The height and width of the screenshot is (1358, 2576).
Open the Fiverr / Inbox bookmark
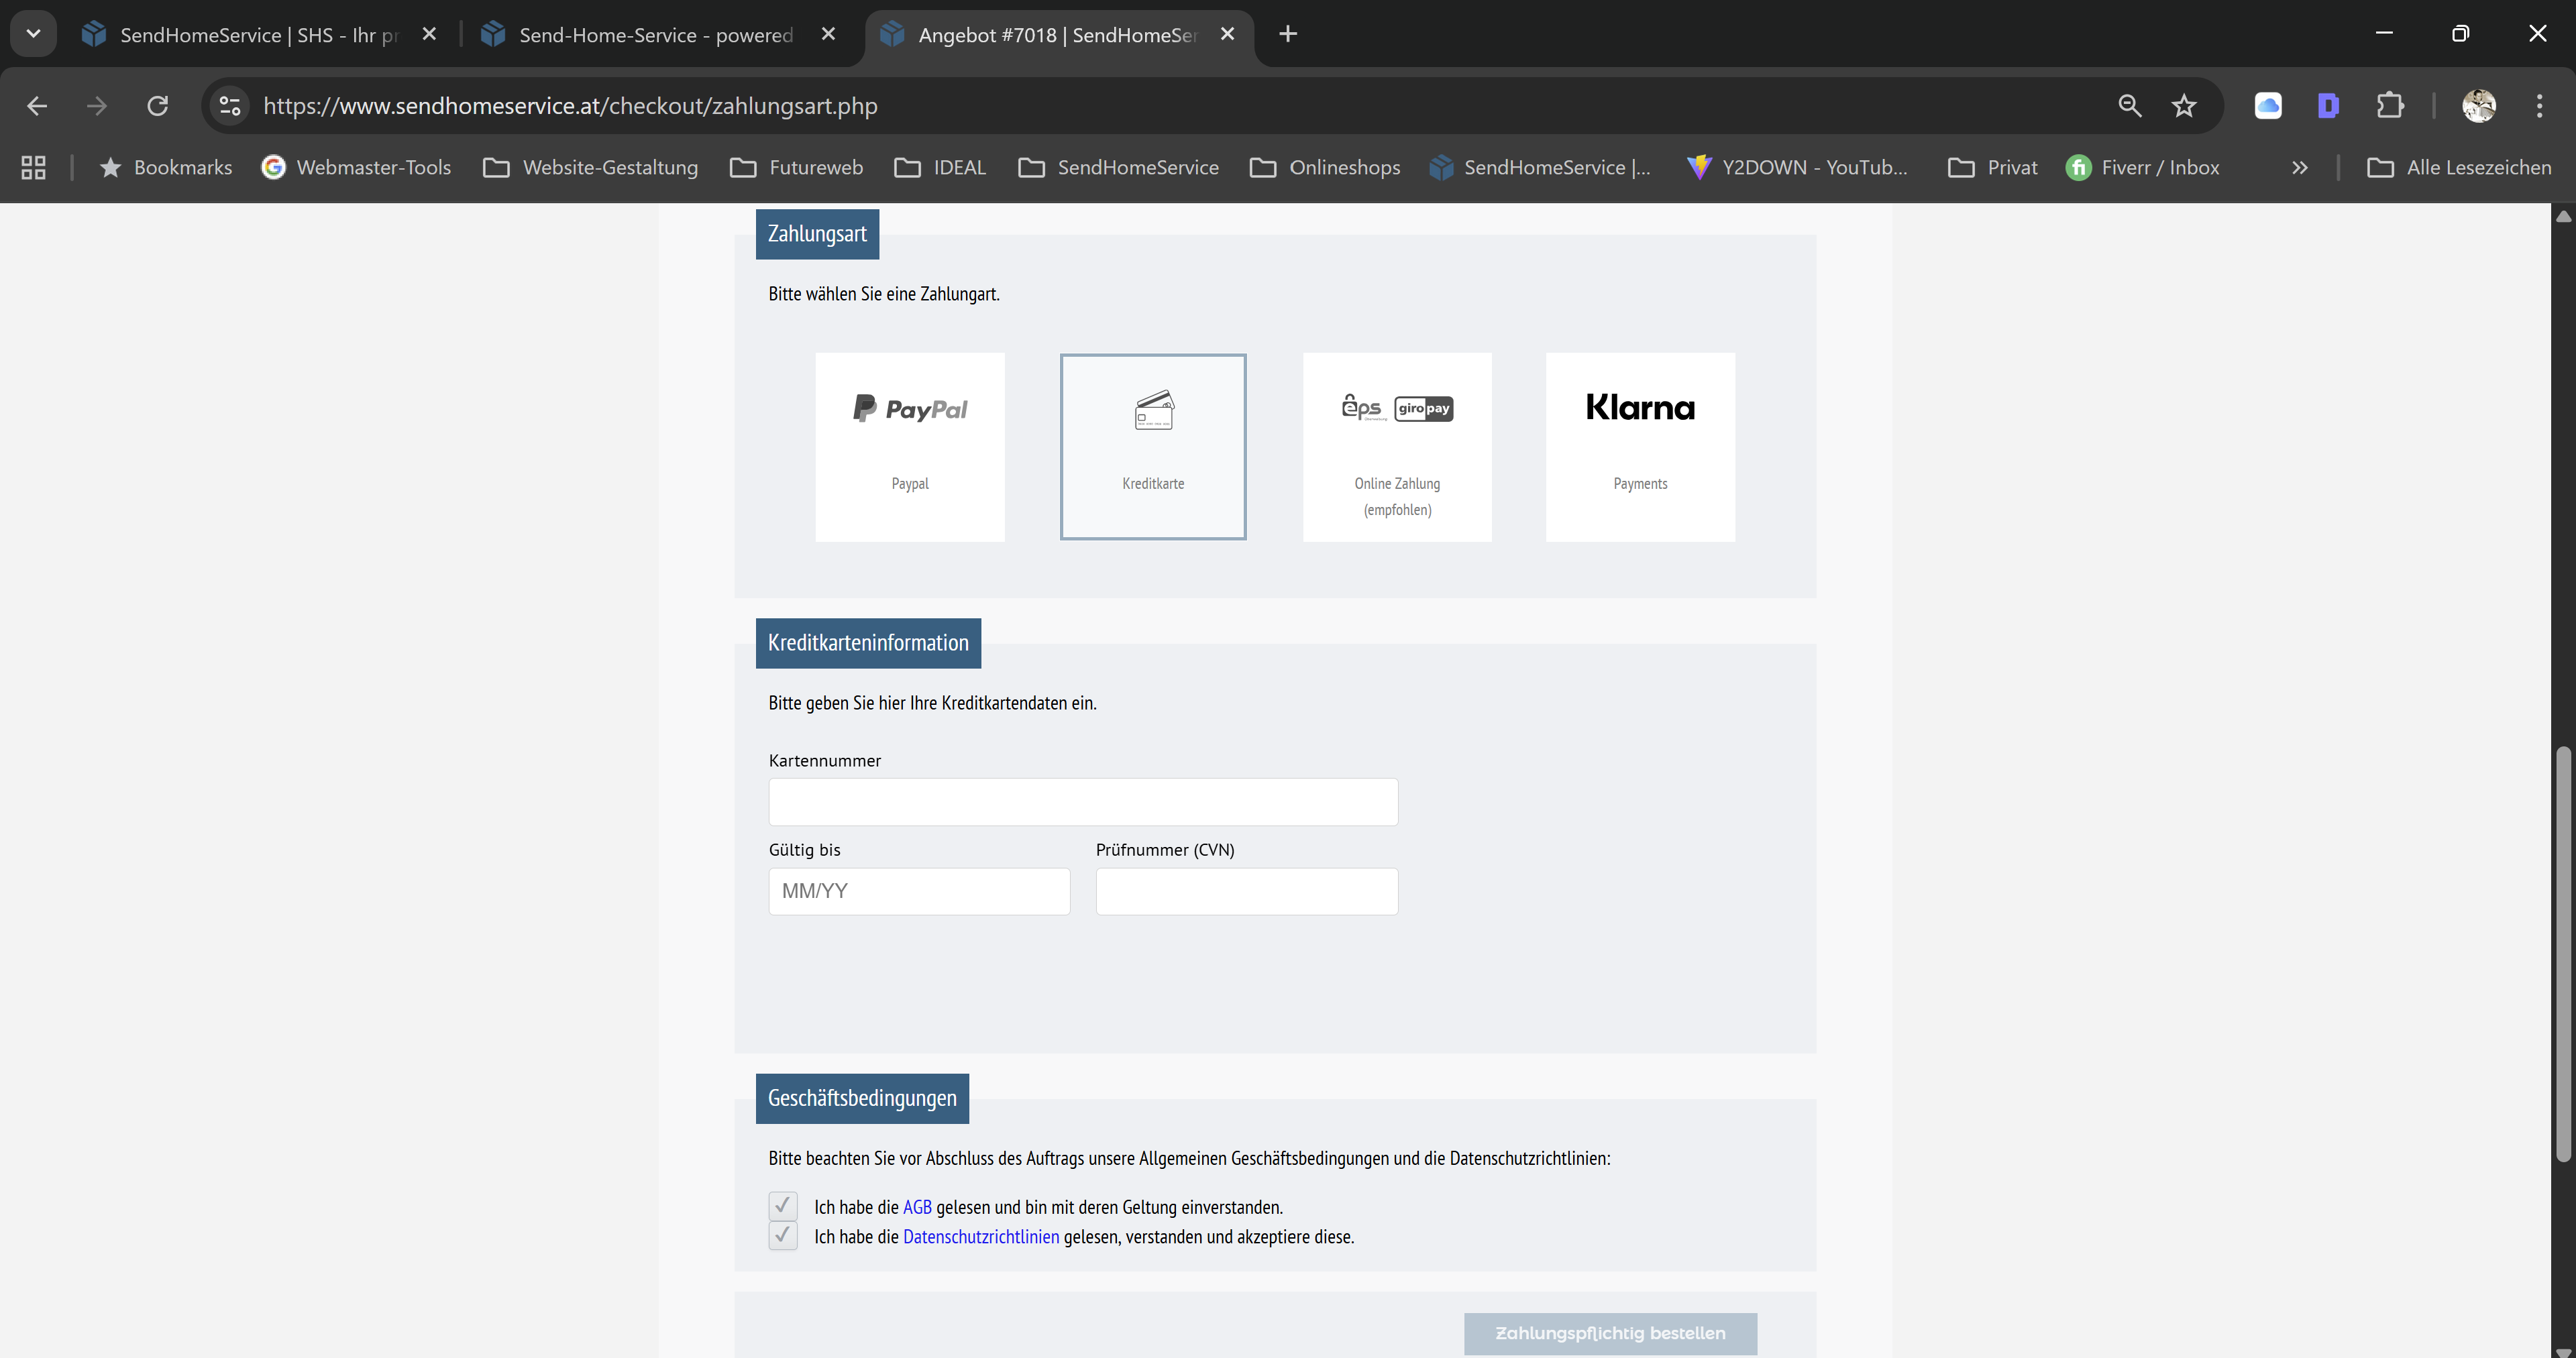(x=2143, y=167)
